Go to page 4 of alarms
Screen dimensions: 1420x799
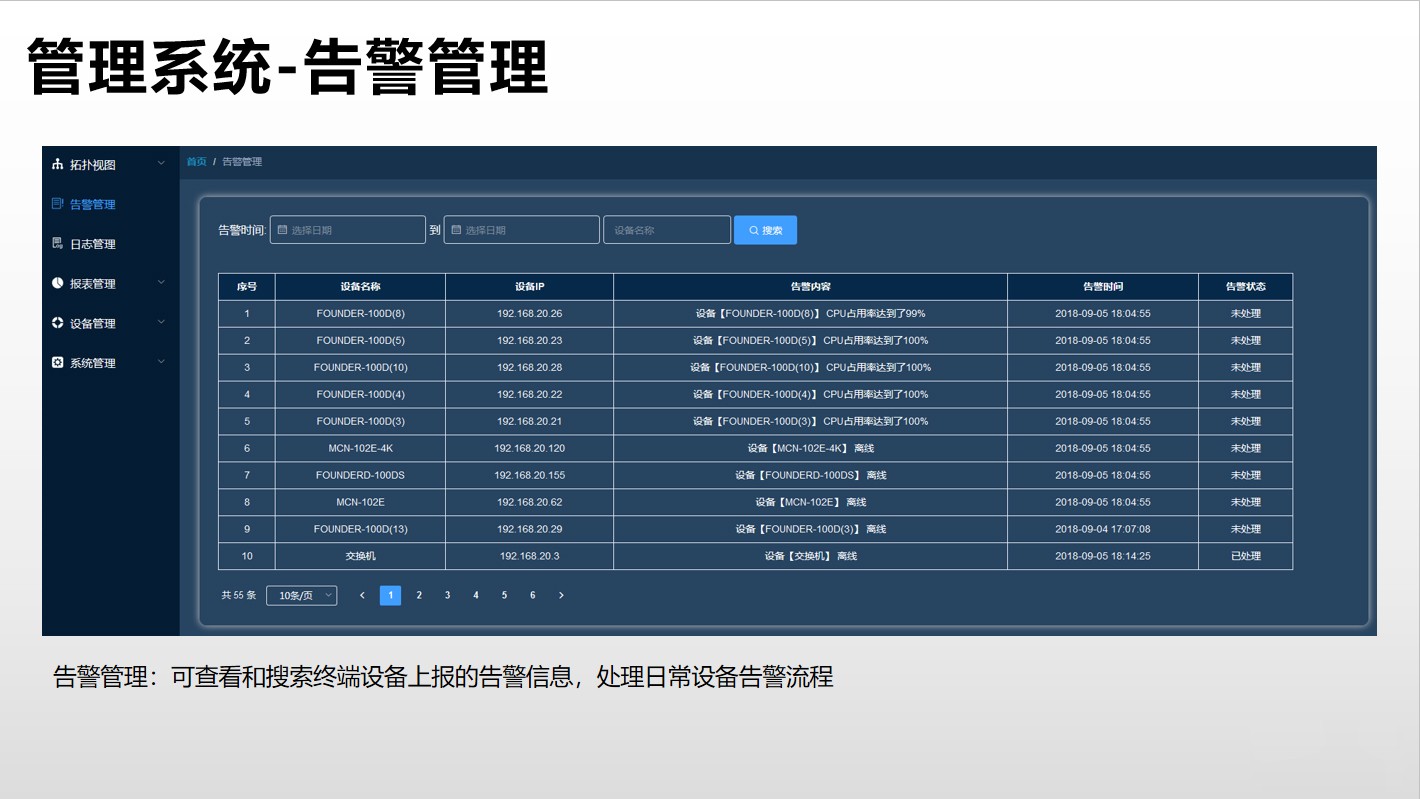pos(476,595)
